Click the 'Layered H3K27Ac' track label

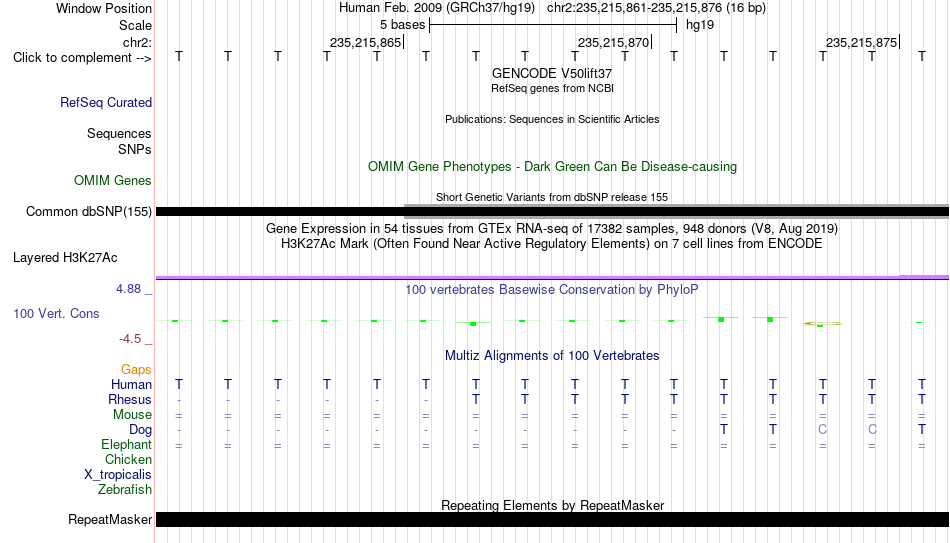tap(65, 258)
